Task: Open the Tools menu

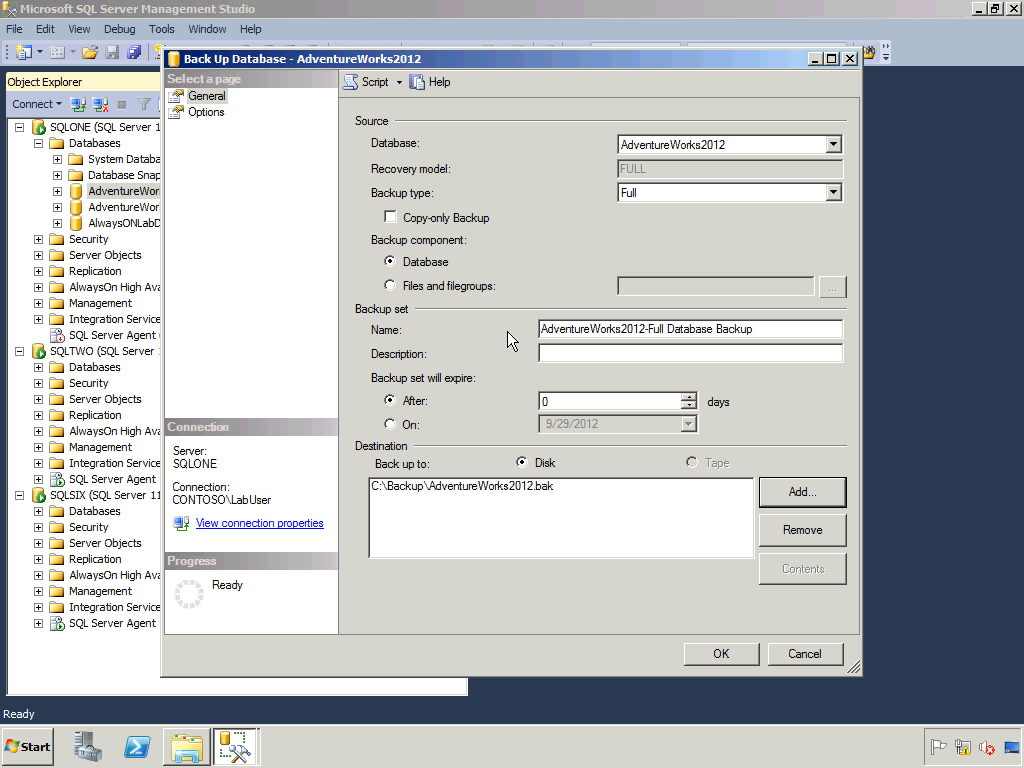Action: pos(162,28)
